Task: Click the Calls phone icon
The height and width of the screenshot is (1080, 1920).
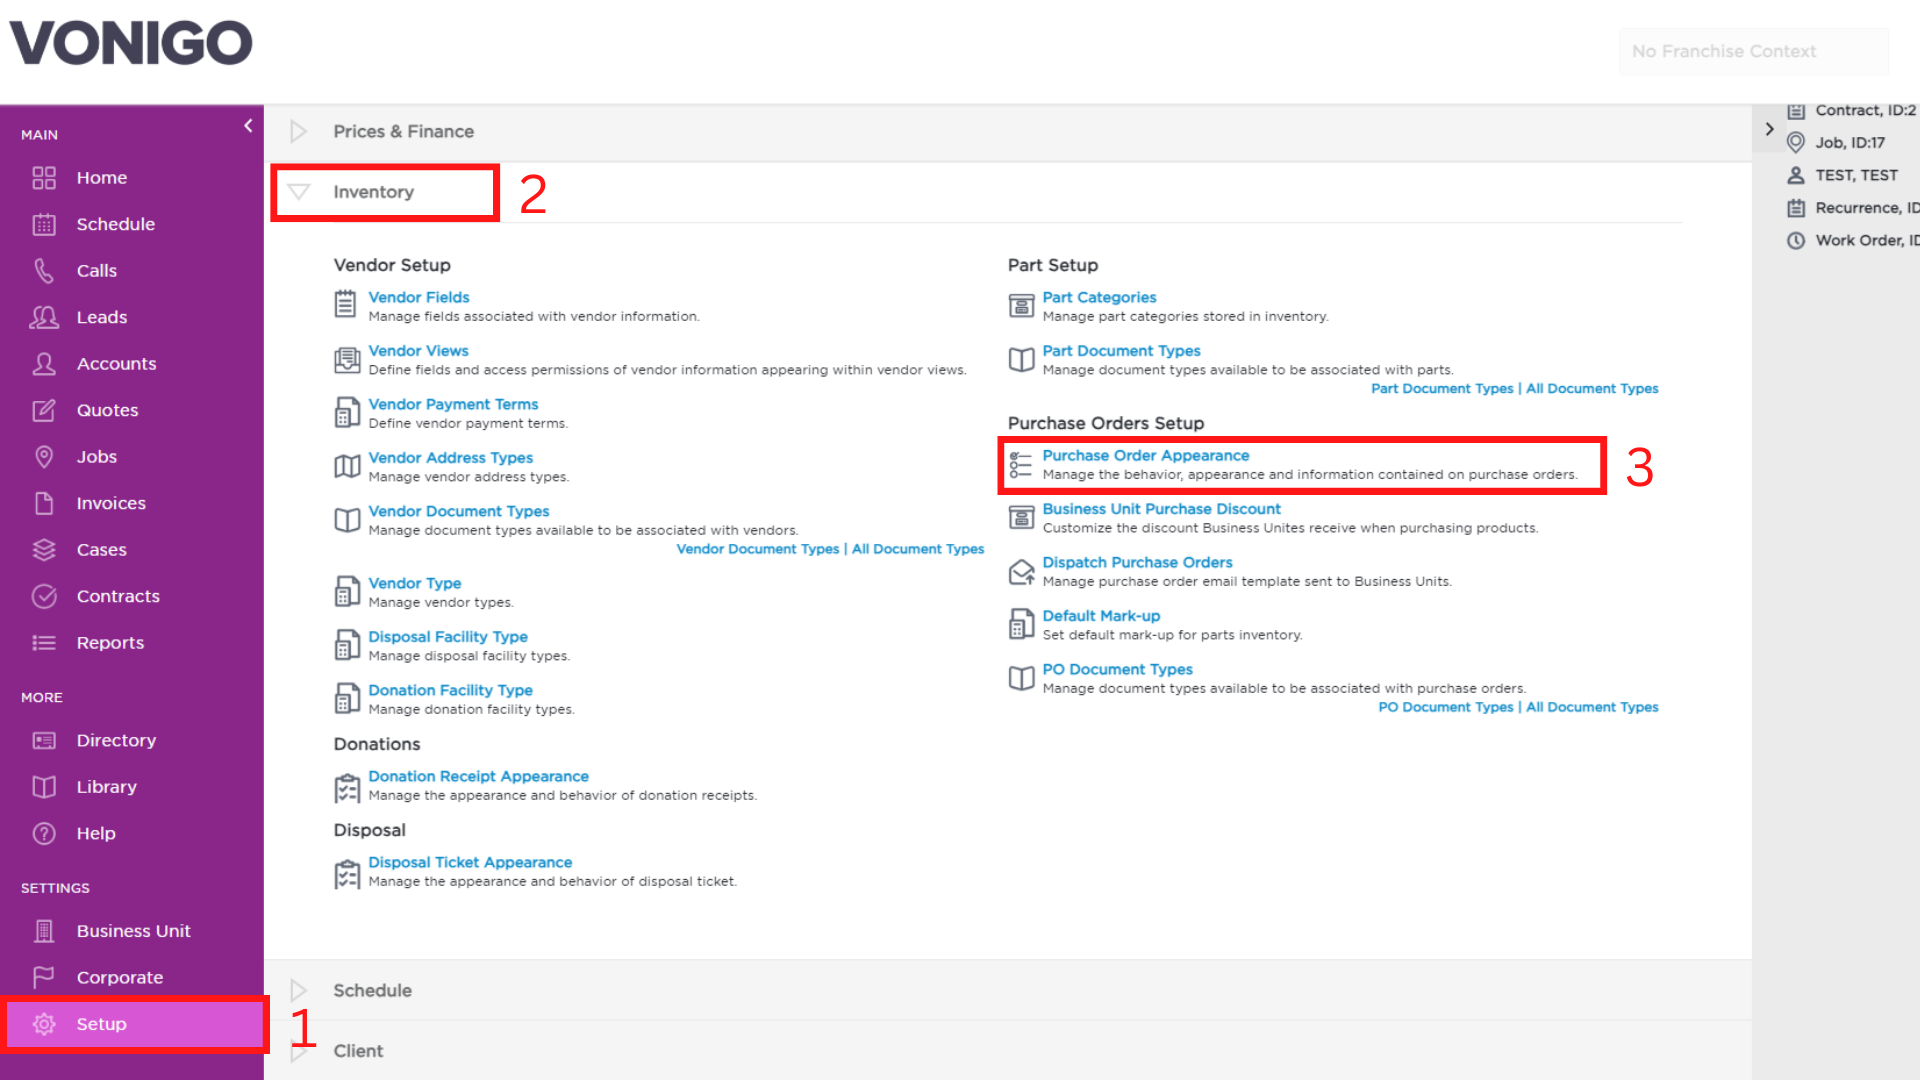Action: coord(44,271)
